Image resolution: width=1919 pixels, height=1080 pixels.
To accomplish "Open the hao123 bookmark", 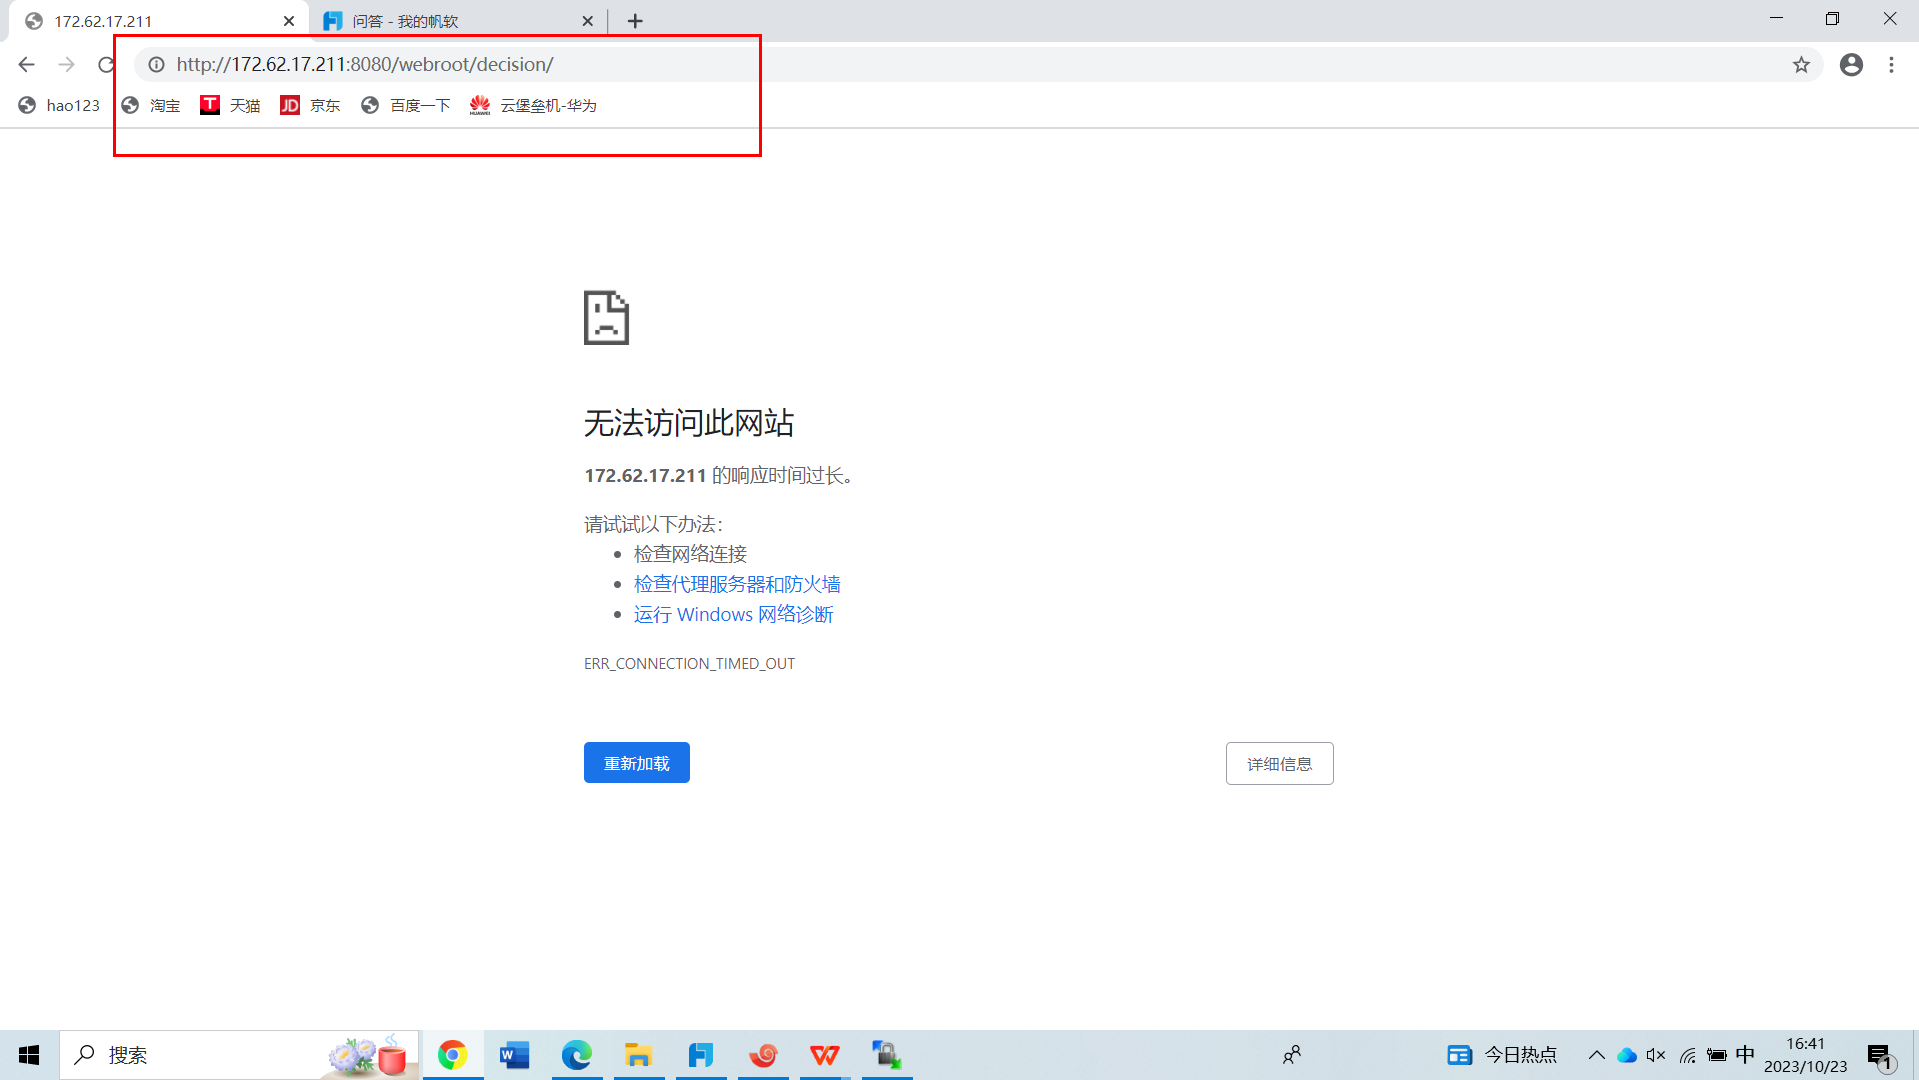I will coord(59,105).
